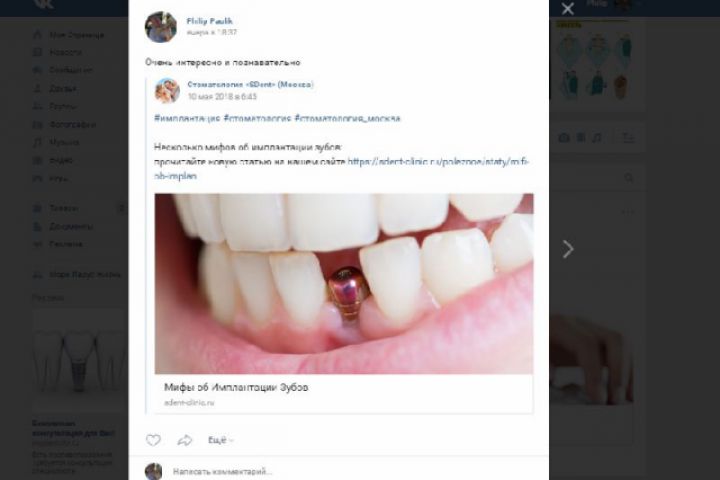Go to the next post with right arrow

coord(568,249)
